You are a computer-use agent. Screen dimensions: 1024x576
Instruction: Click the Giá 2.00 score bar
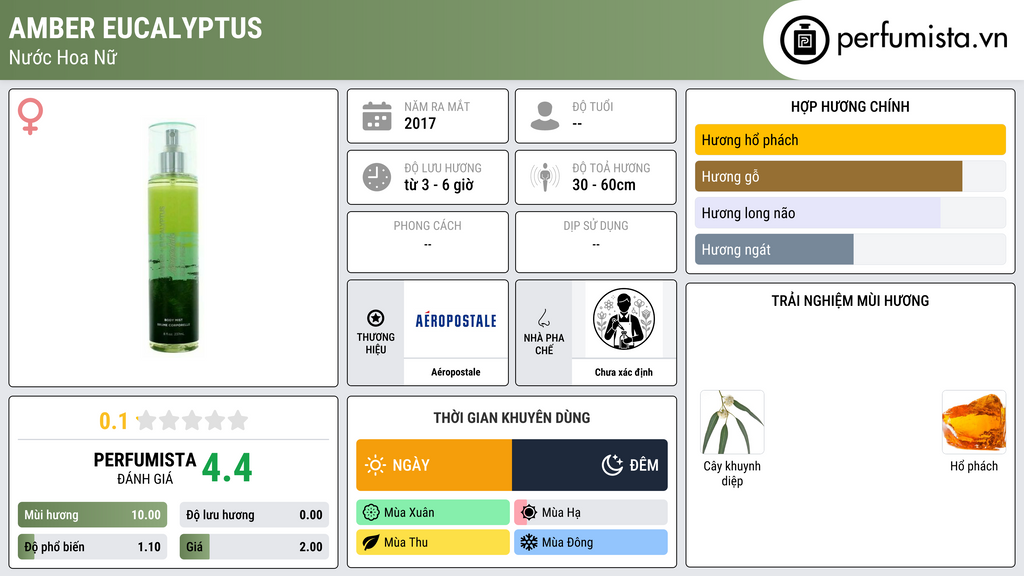pos(254,547)
